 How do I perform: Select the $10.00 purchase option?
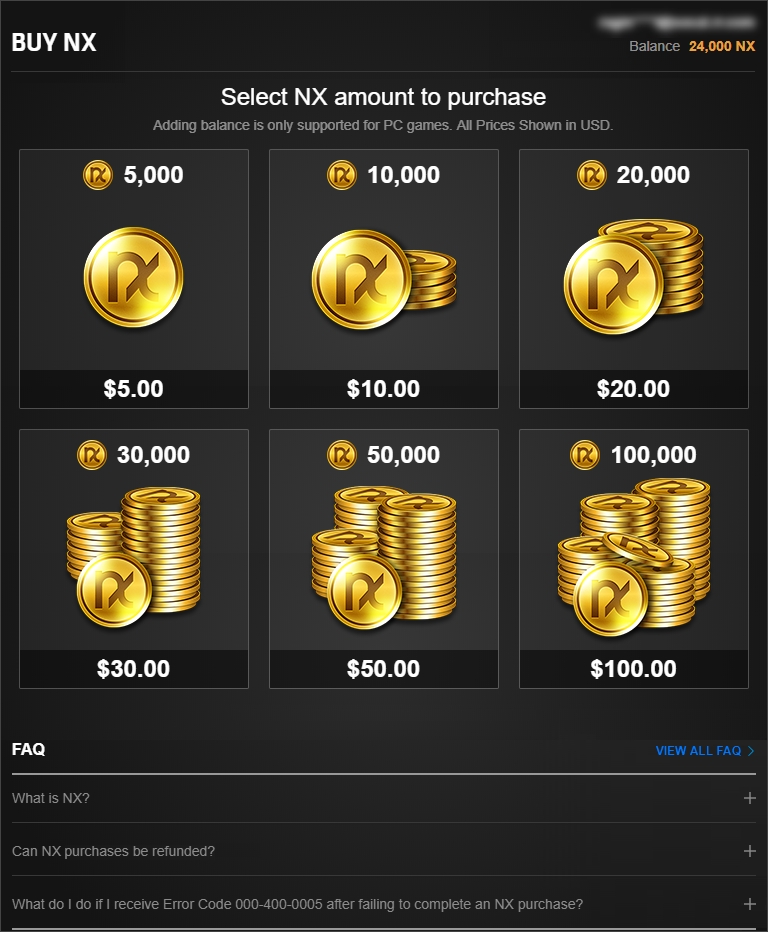tap(384, 388)
